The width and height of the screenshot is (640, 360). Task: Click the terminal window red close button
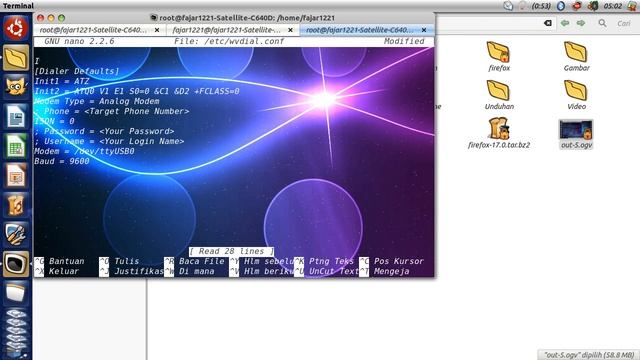tap(40, 18)
